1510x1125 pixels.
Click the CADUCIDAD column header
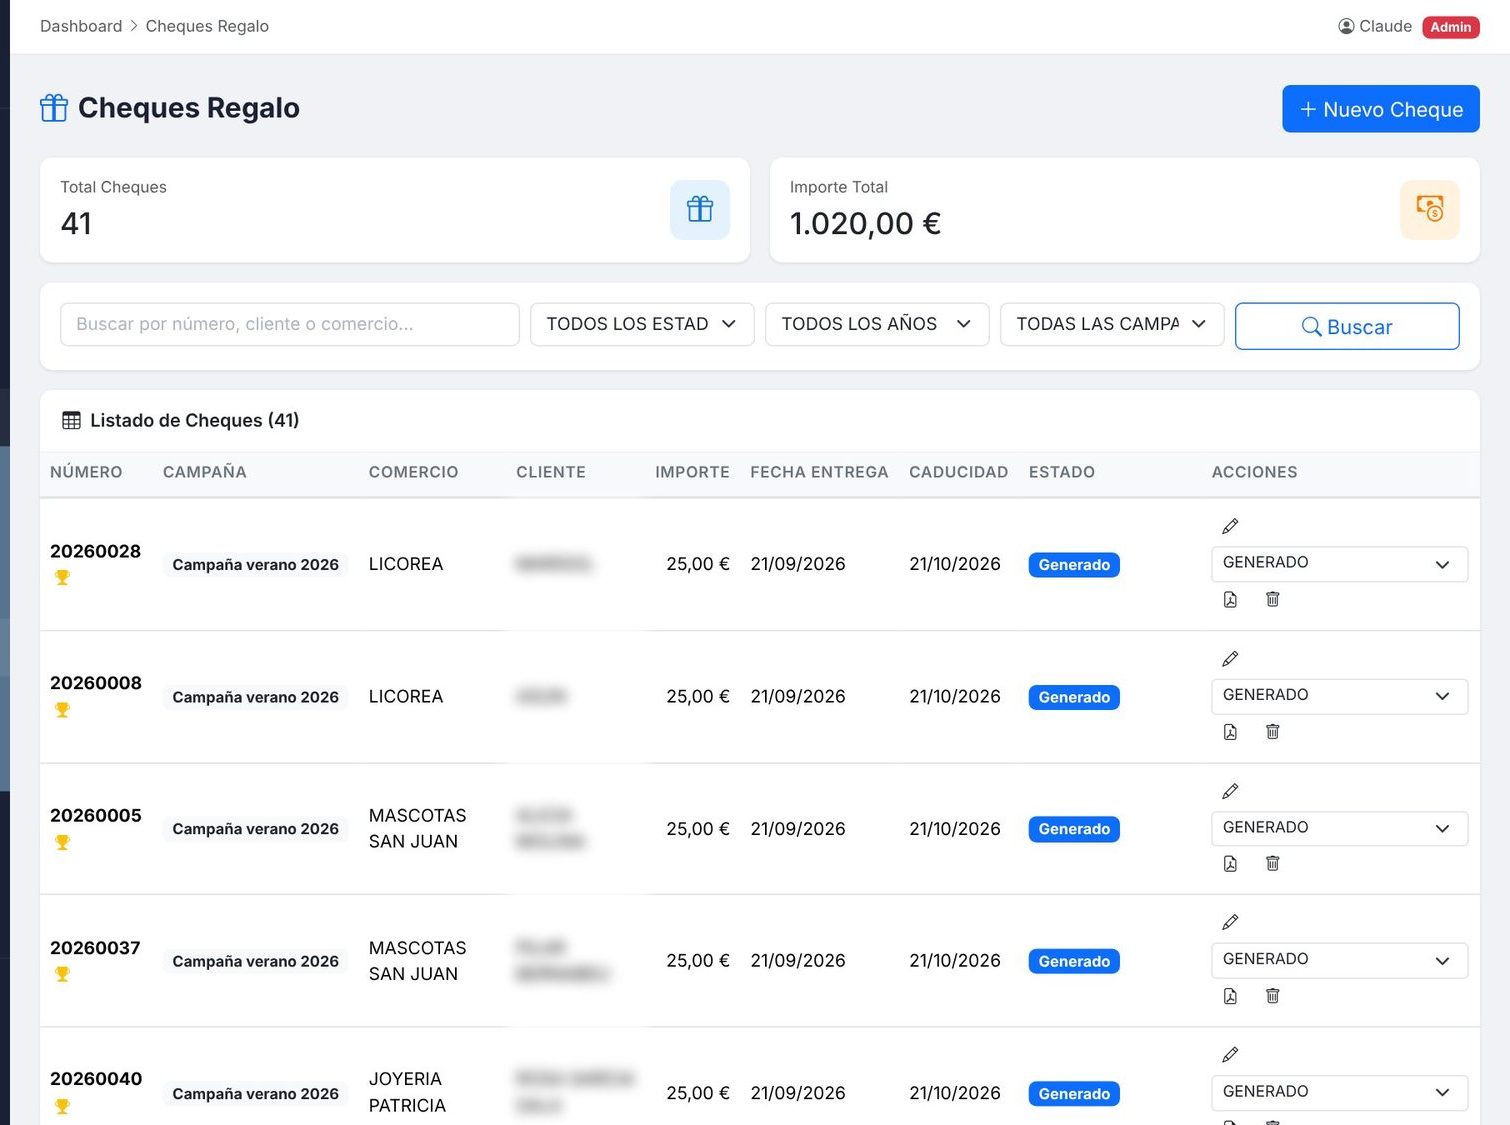(x=958, y=472)
